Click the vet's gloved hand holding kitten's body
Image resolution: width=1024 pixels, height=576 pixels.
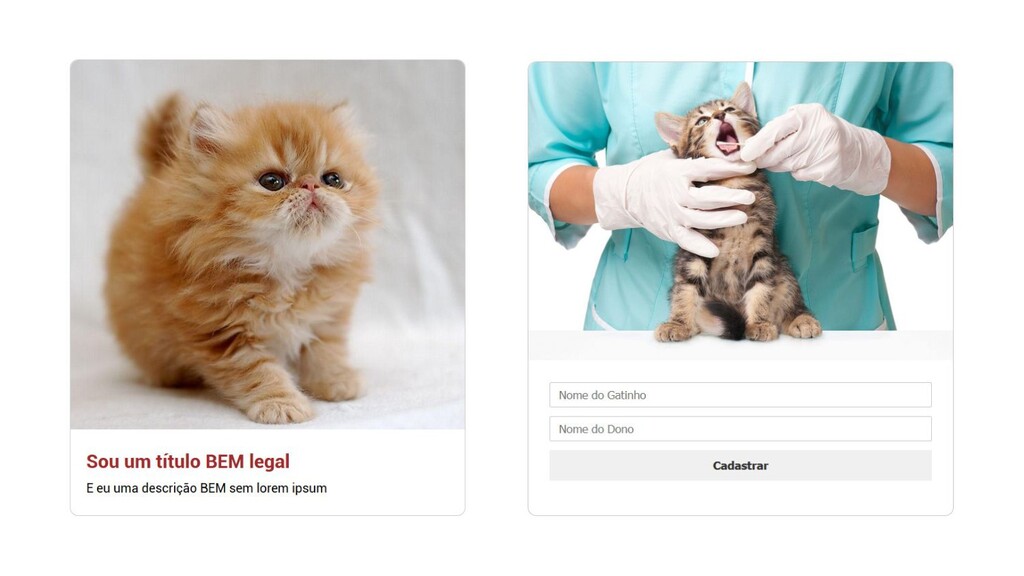(673, 199)
